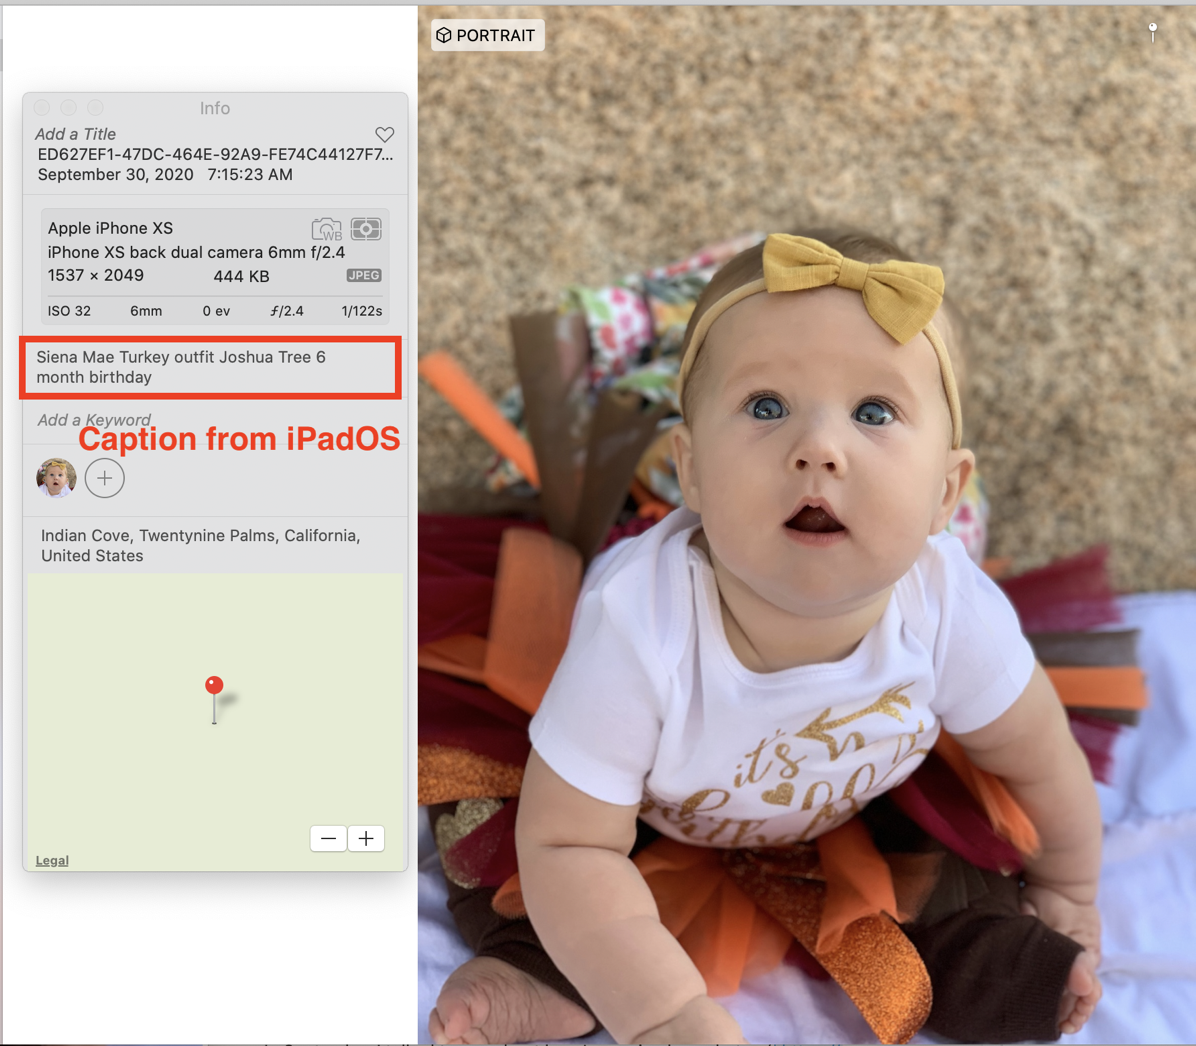Click the pin icon at photo's top corner
The height and width of the screenshot is (1046, 1196).
pos(1152,31)
